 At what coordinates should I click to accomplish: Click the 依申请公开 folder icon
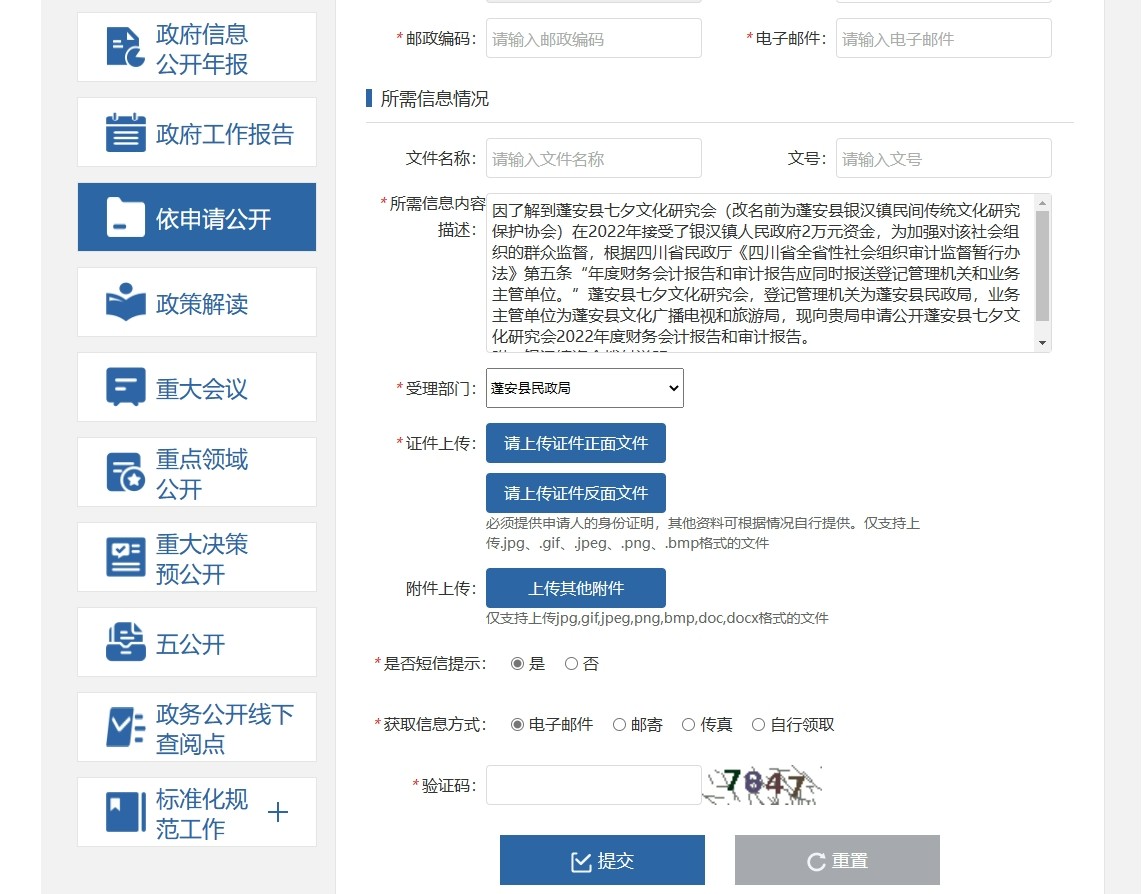[126, 218]
